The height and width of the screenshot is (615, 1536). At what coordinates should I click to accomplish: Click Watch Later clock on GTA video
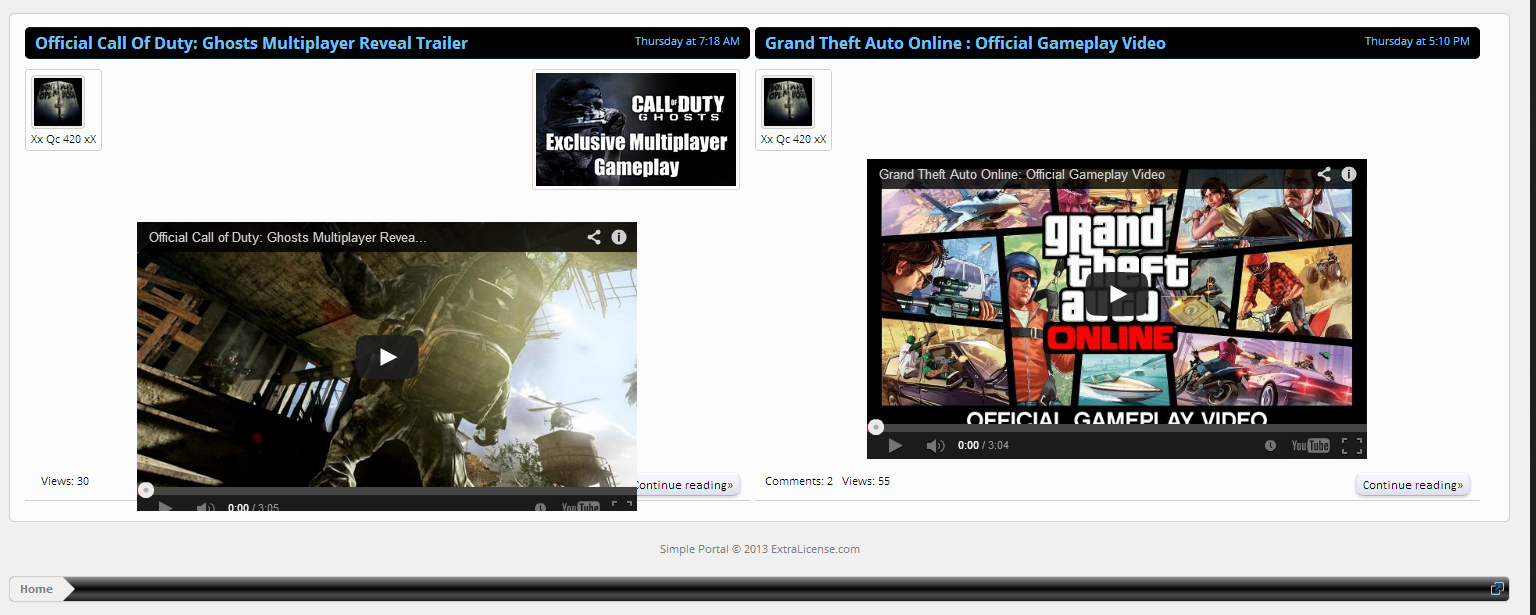tap(1270, 446)
